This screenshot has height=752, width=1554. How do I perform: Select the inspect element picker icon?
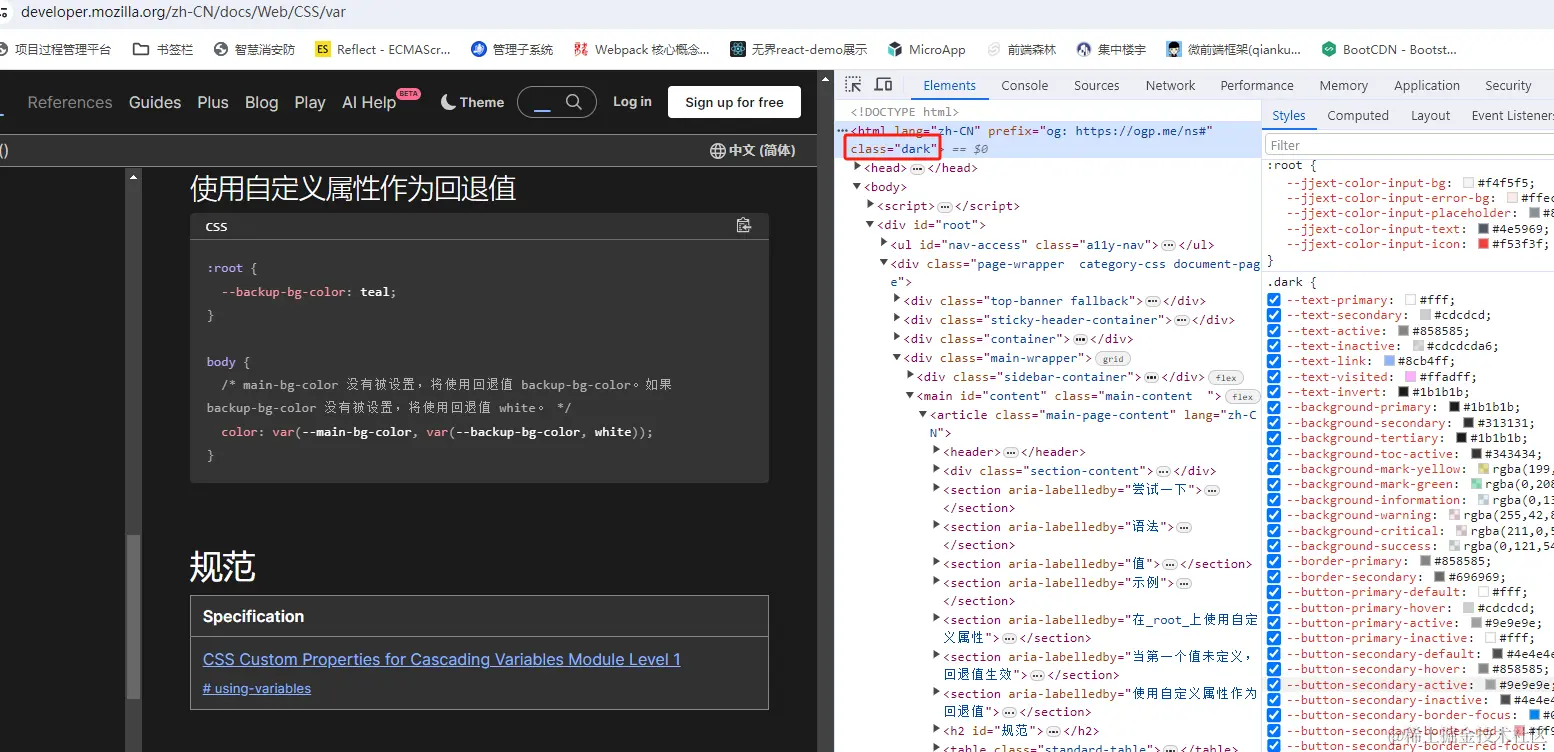tap(853, 85)
